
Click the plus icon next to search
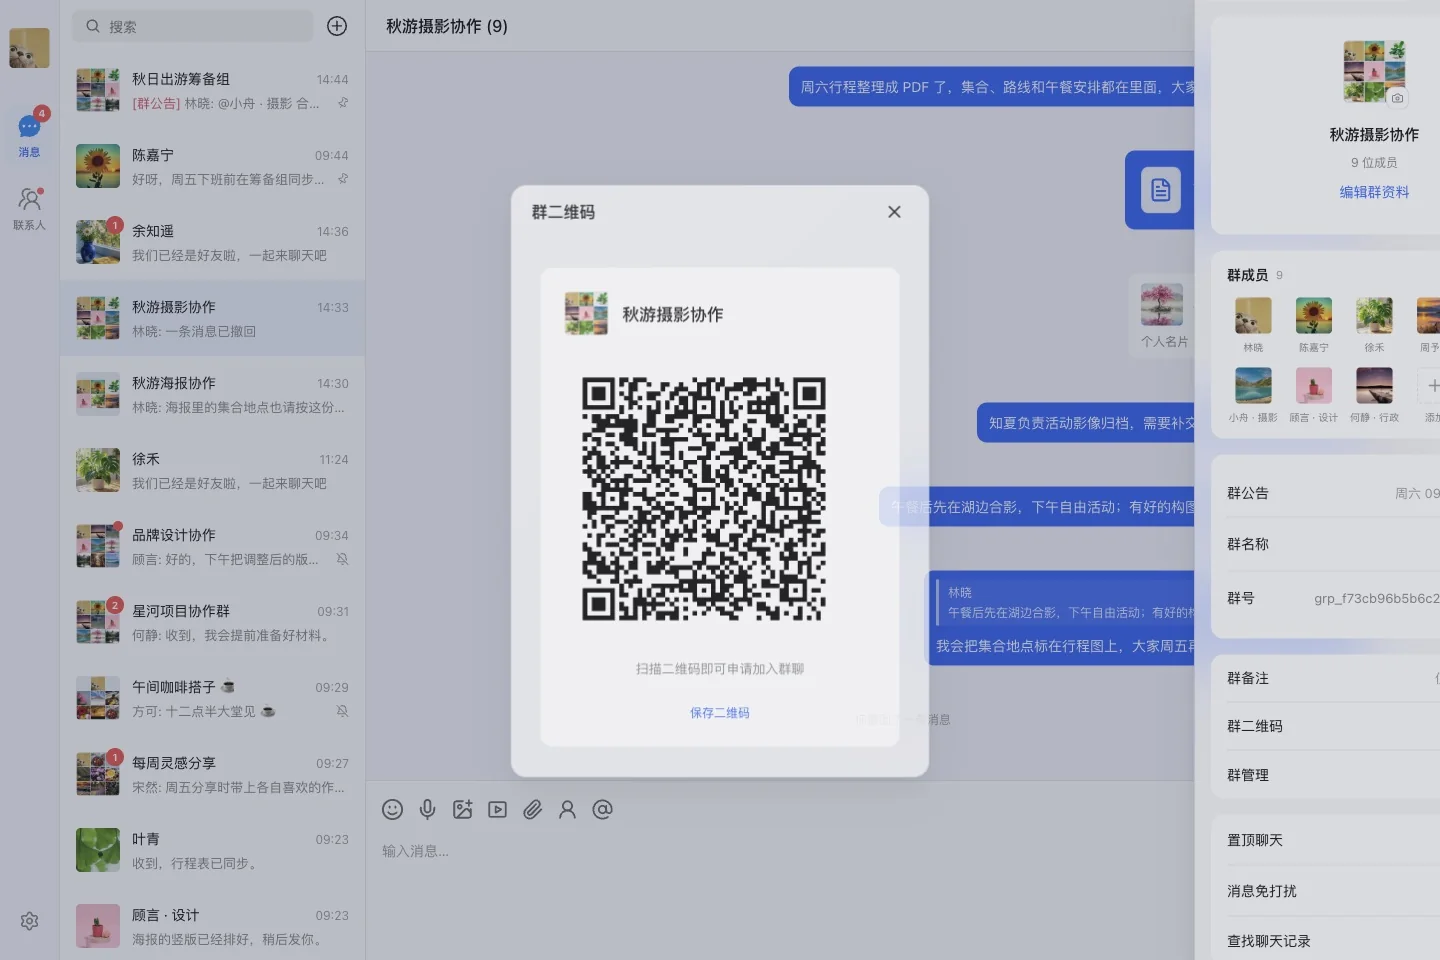(337, 26)
